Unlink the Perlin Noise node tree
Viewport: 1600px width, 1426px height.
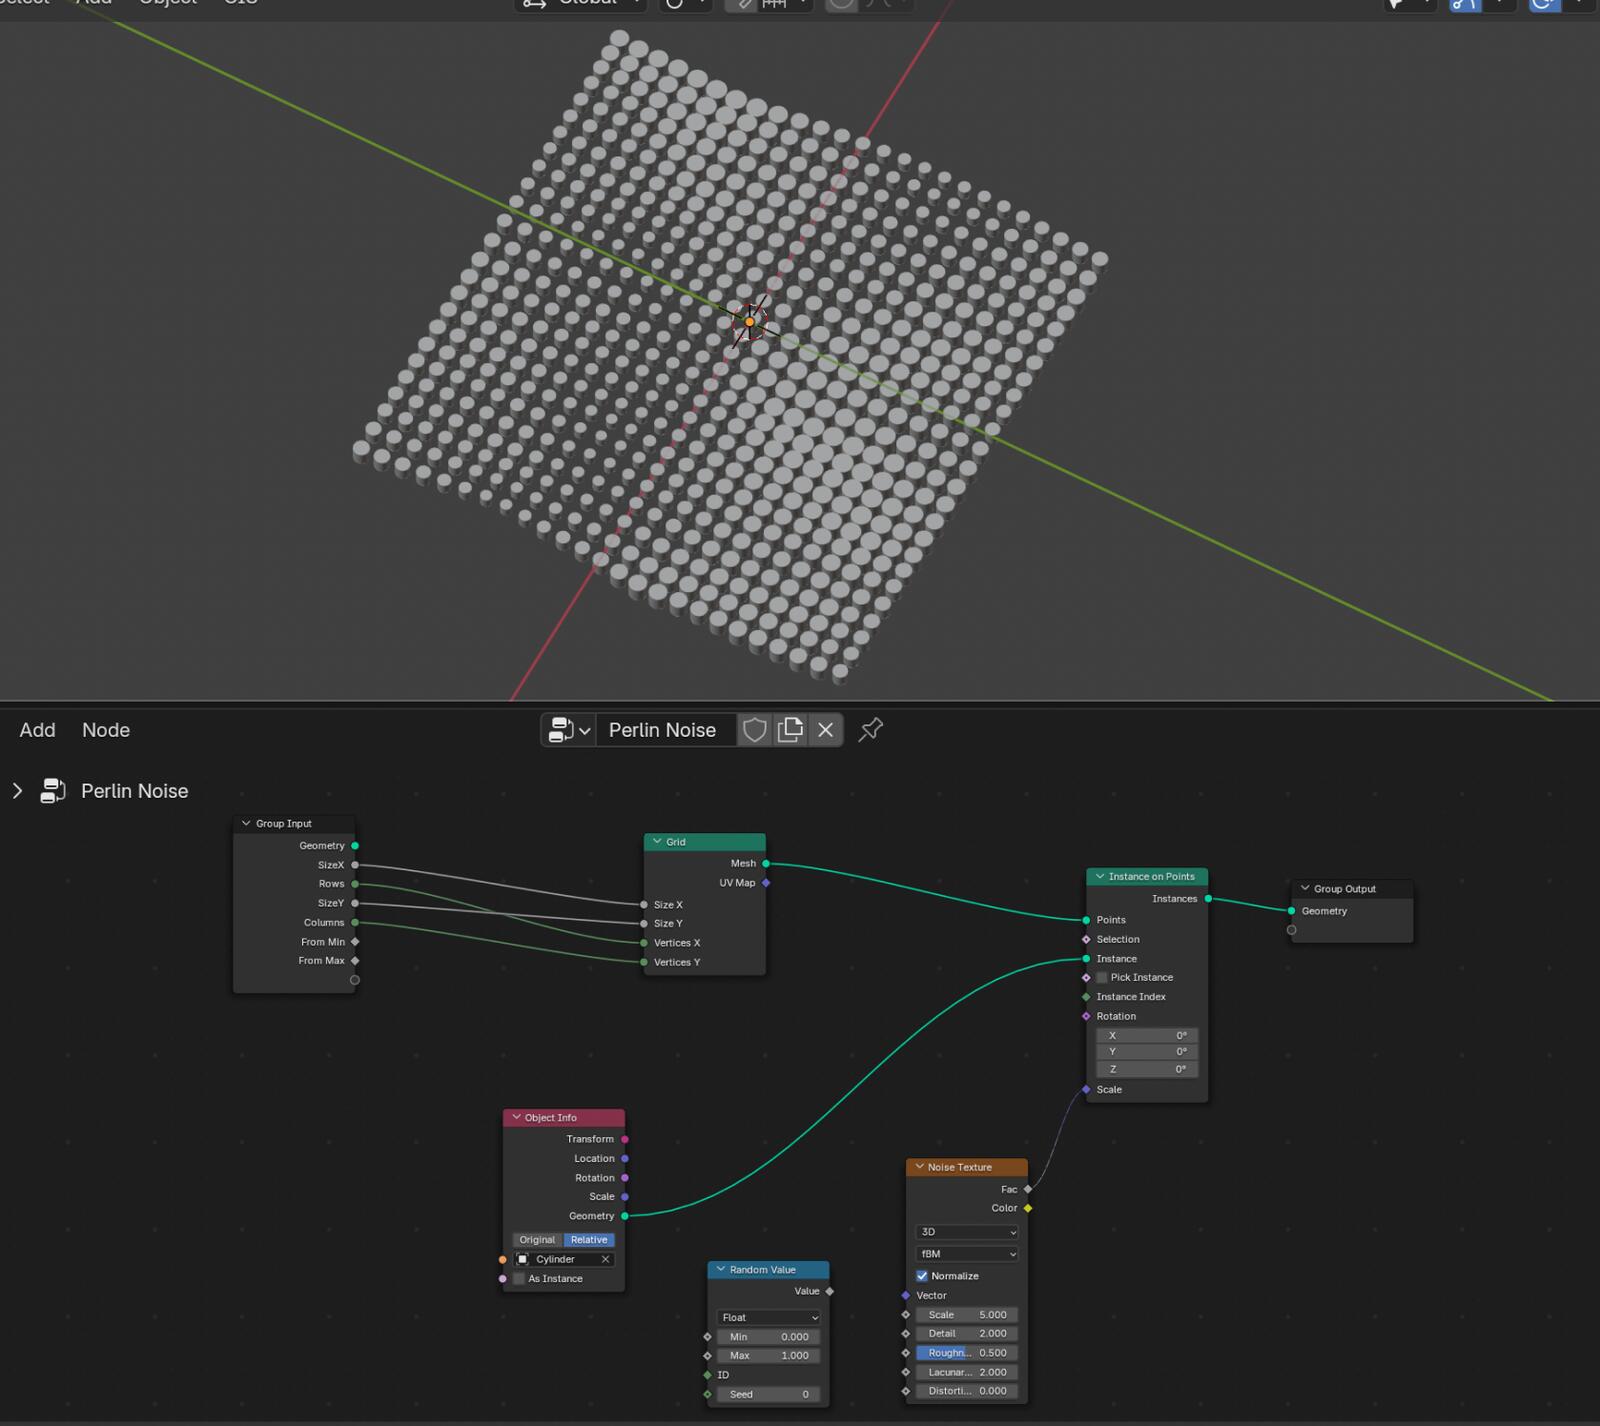click(x=825, y=730)
